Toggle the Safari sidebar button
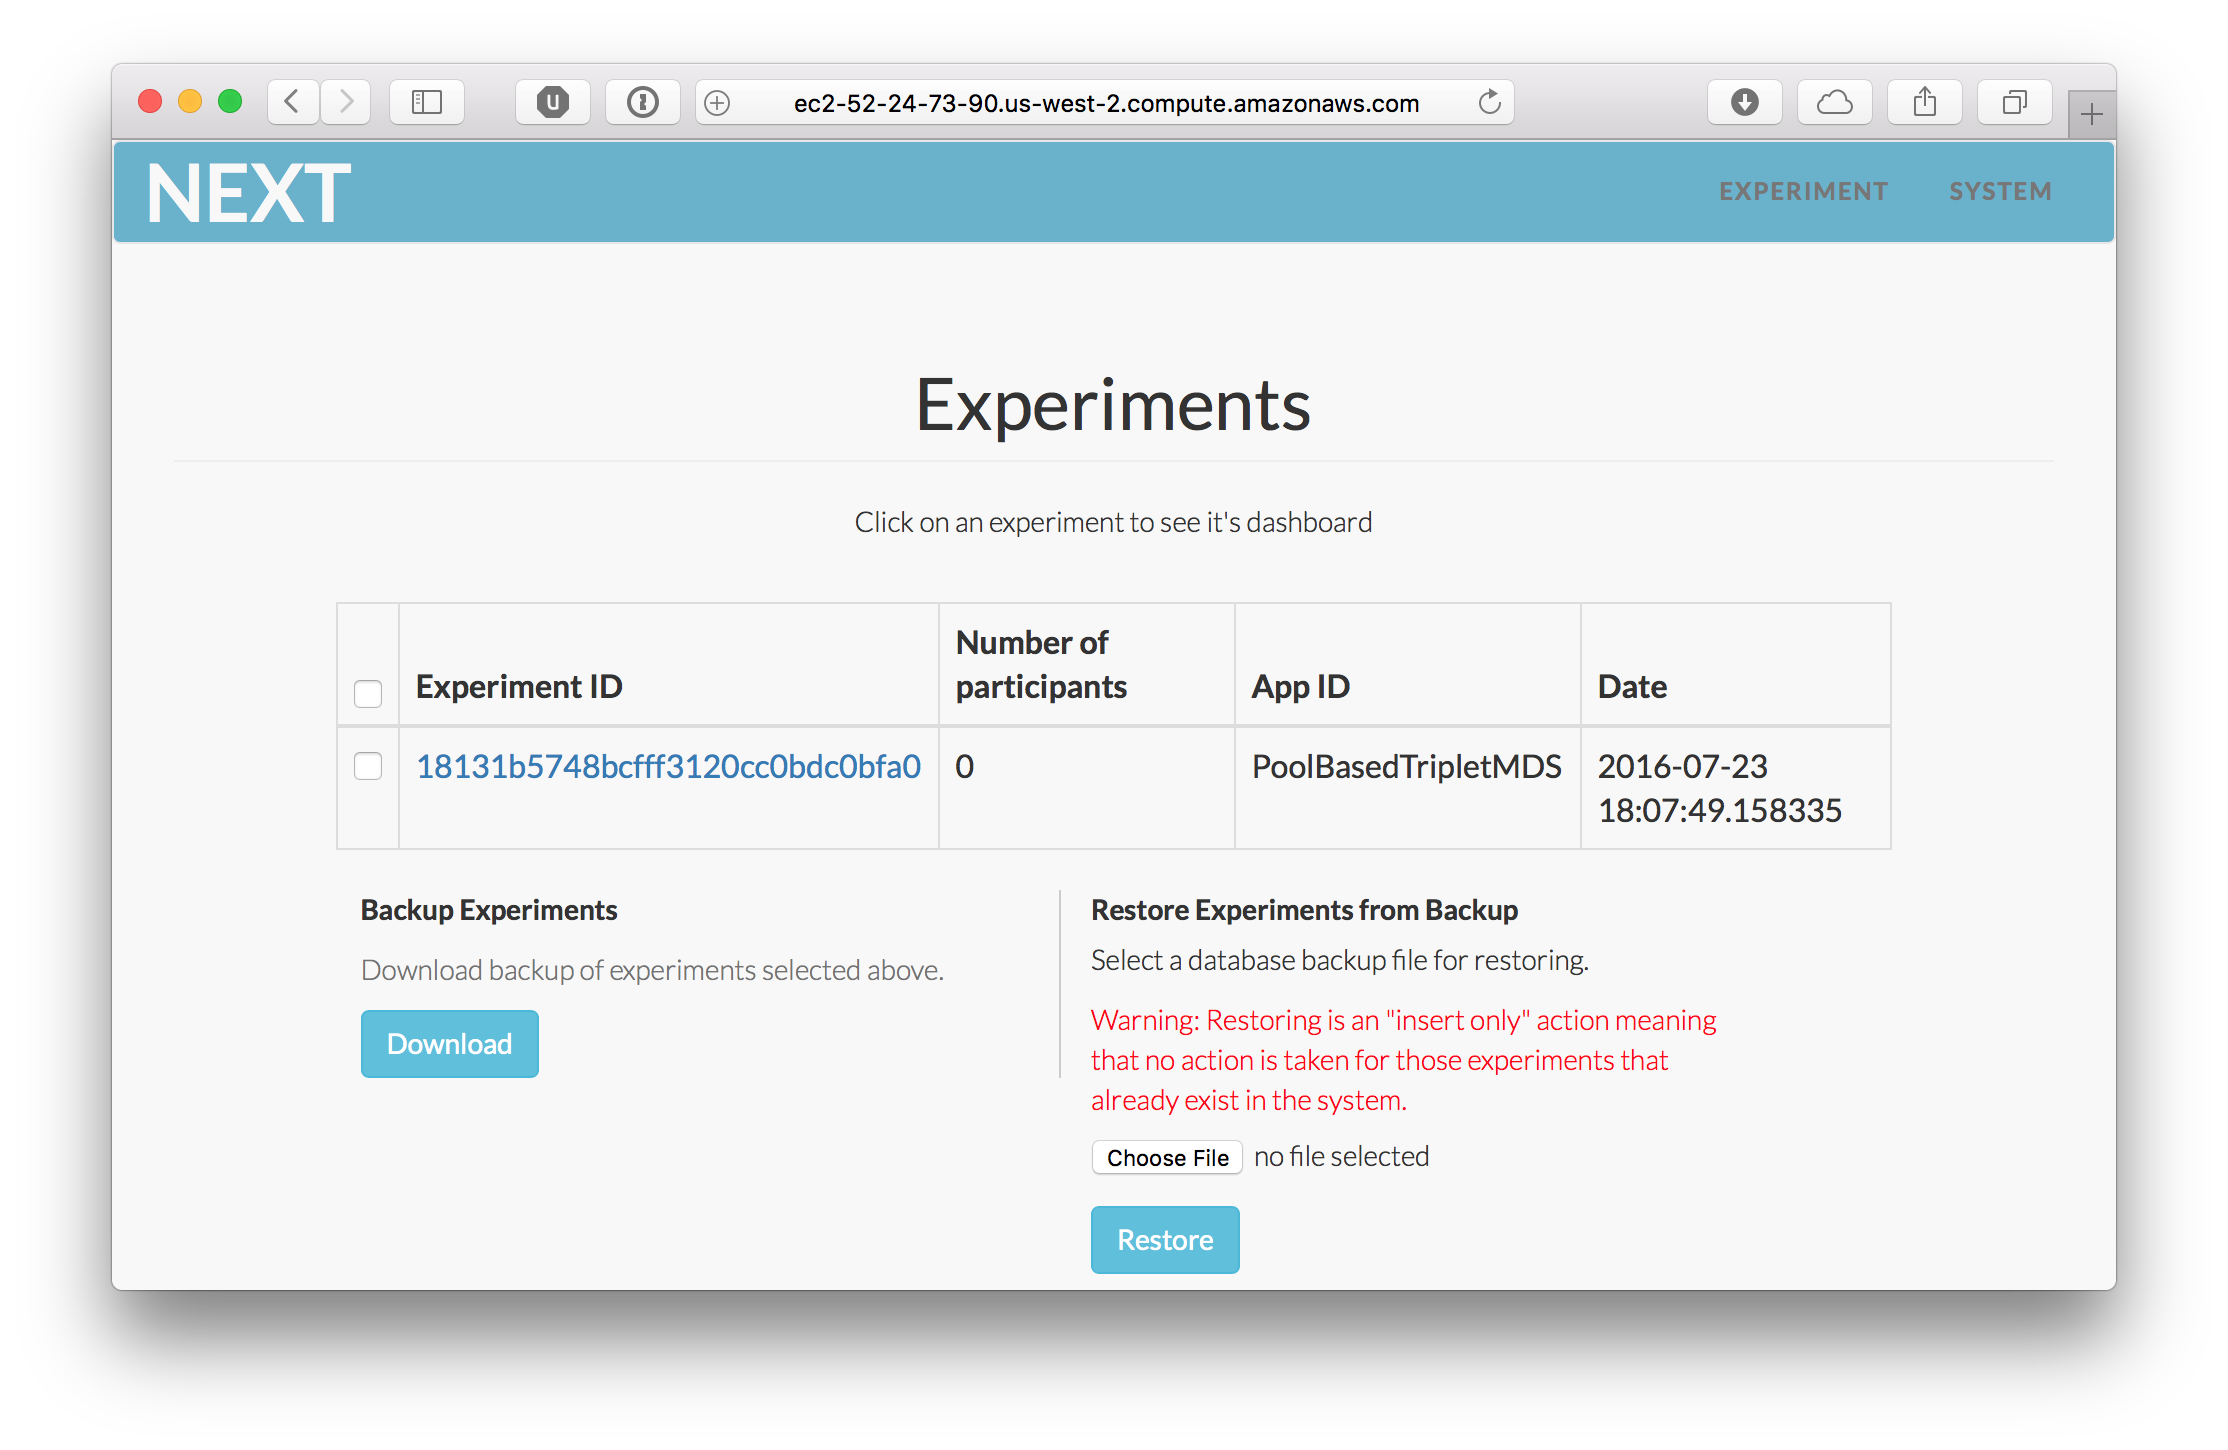 [427, 102]
